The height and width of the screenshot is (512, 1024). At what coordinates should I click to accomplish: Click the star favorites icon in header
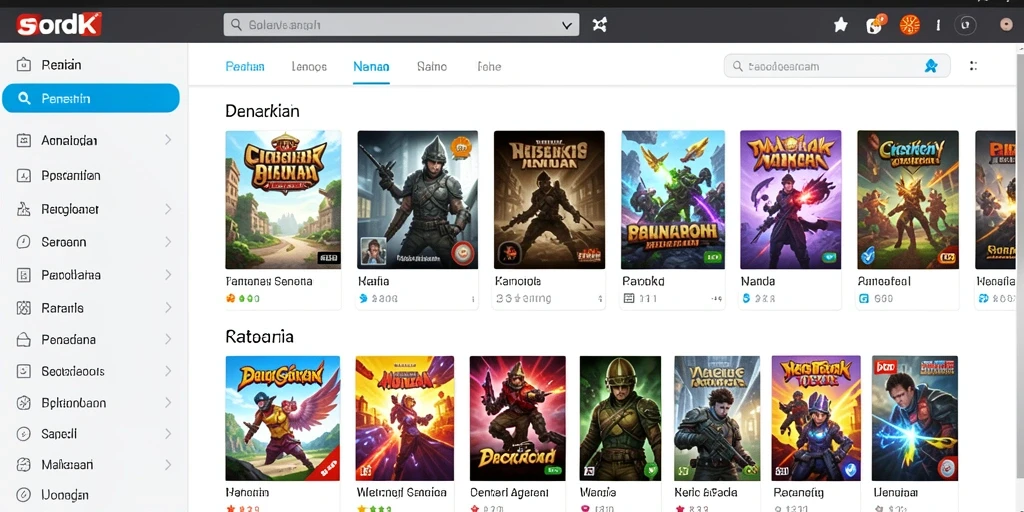(840, 25)
